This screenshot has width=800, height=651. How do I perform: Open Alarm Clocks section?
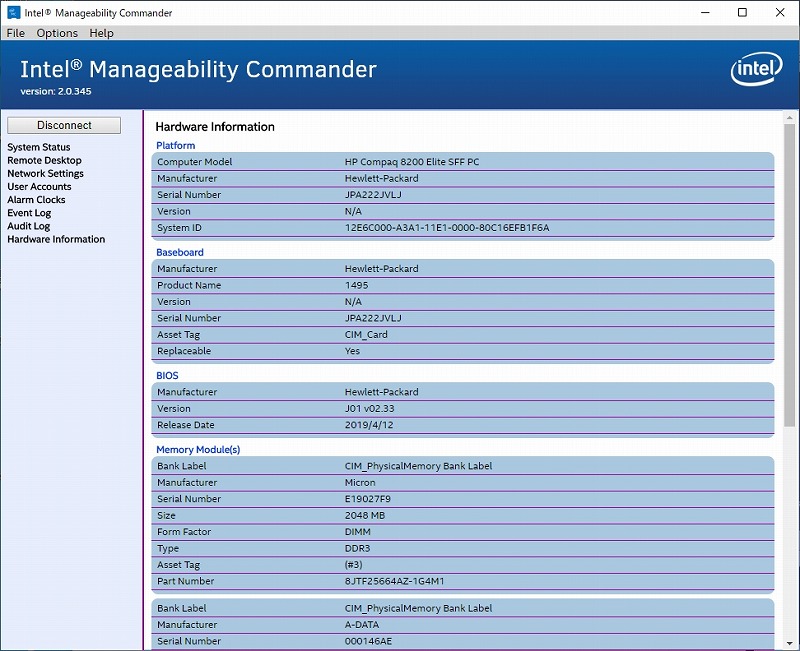click(36, 199)
